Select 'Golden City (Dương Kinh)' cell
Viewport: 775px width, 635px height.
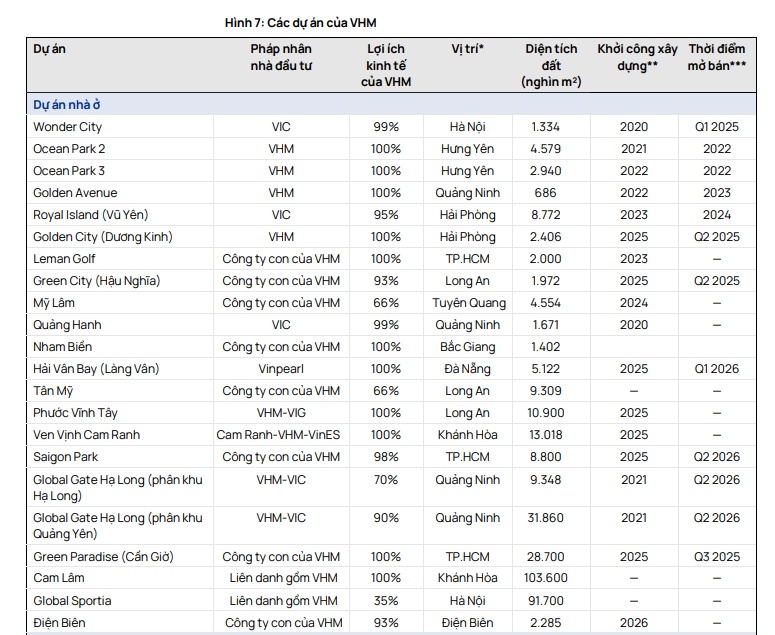tap(103, 237)
